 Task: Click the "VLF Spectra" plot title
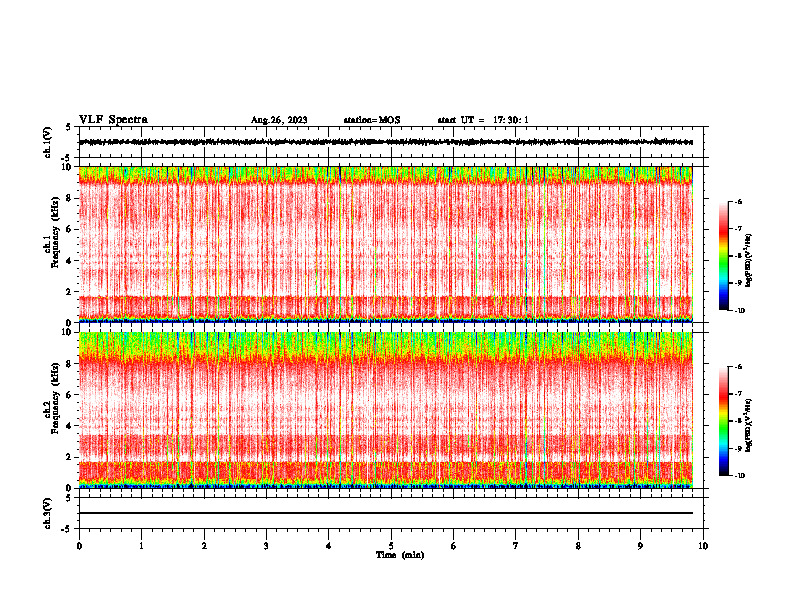click(113, 120)
